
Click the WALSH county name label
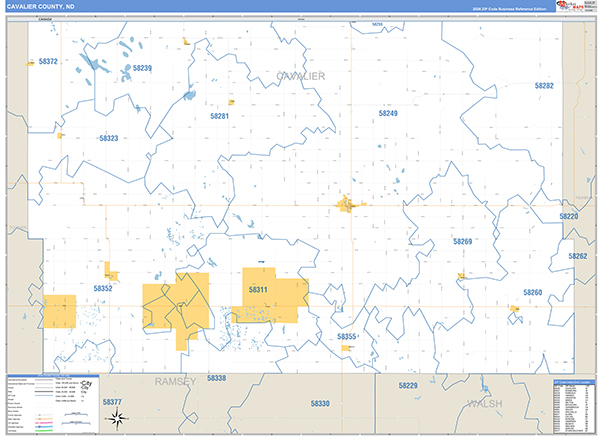[485, 403]
